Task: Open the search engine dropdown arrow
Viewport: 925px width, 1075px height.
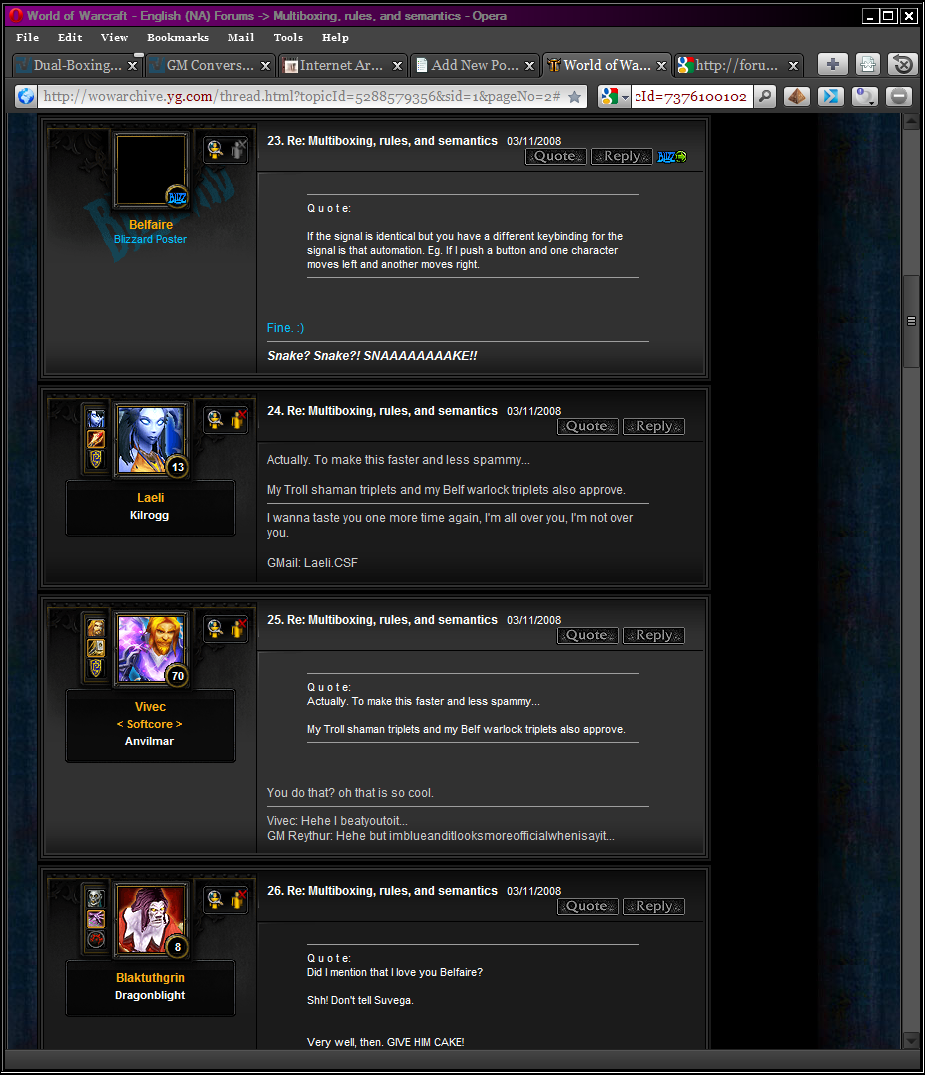Action: click(x=625, y=97)
